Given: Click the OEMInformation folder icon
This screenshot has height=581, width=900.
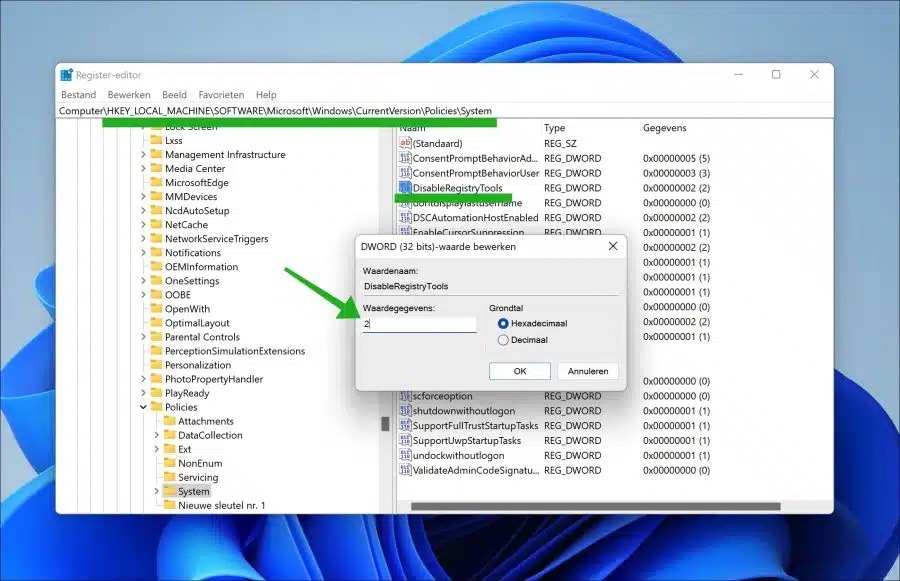Looking at the screenshot, I should 156,266.
